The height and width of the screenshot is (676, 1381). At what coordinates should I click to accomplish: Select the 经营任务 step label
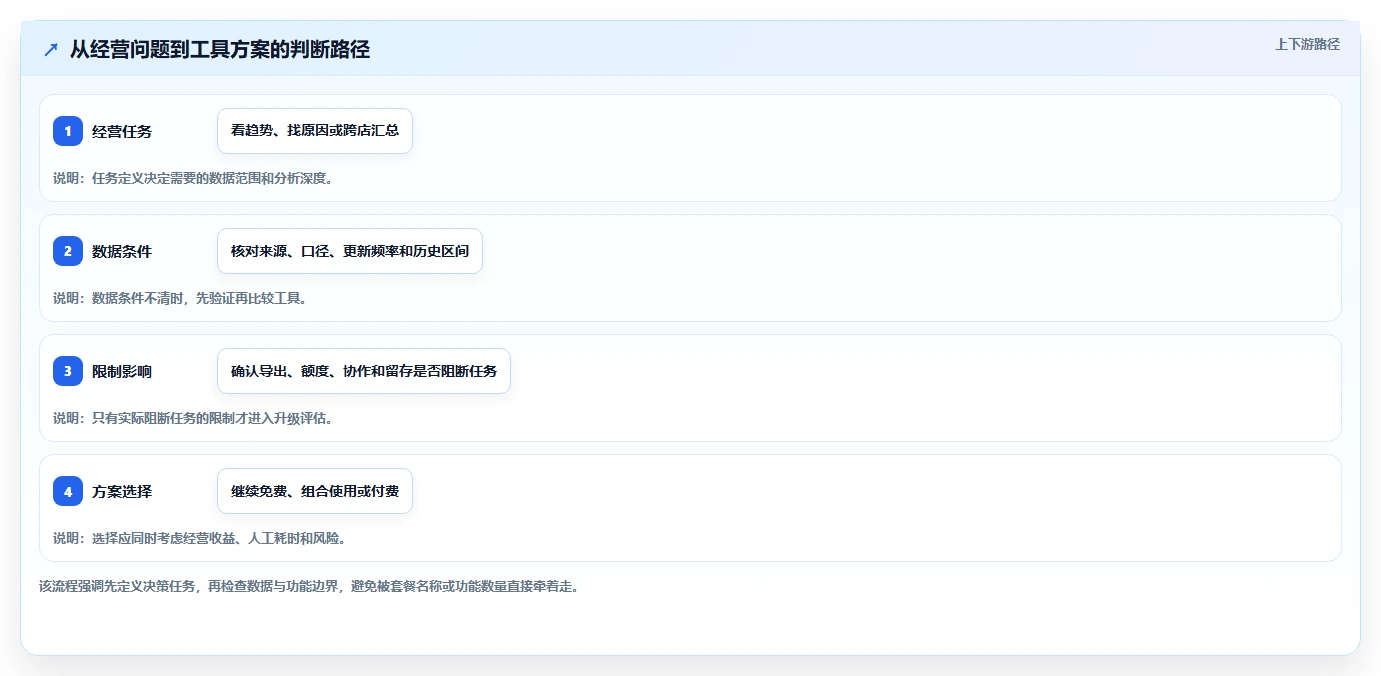coord(122,131)
